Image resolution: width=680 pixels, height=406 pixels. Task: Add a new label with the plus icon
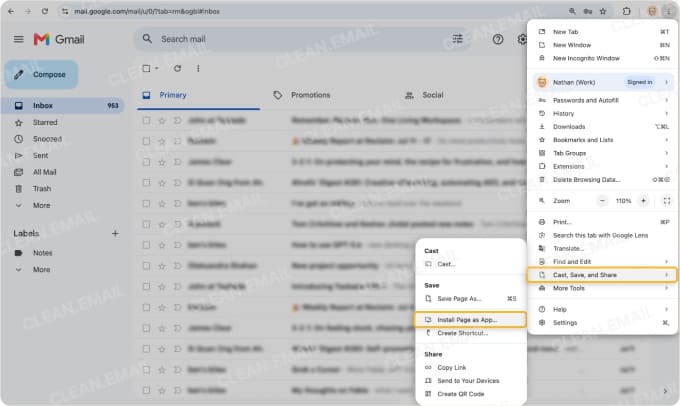[115, 233]
